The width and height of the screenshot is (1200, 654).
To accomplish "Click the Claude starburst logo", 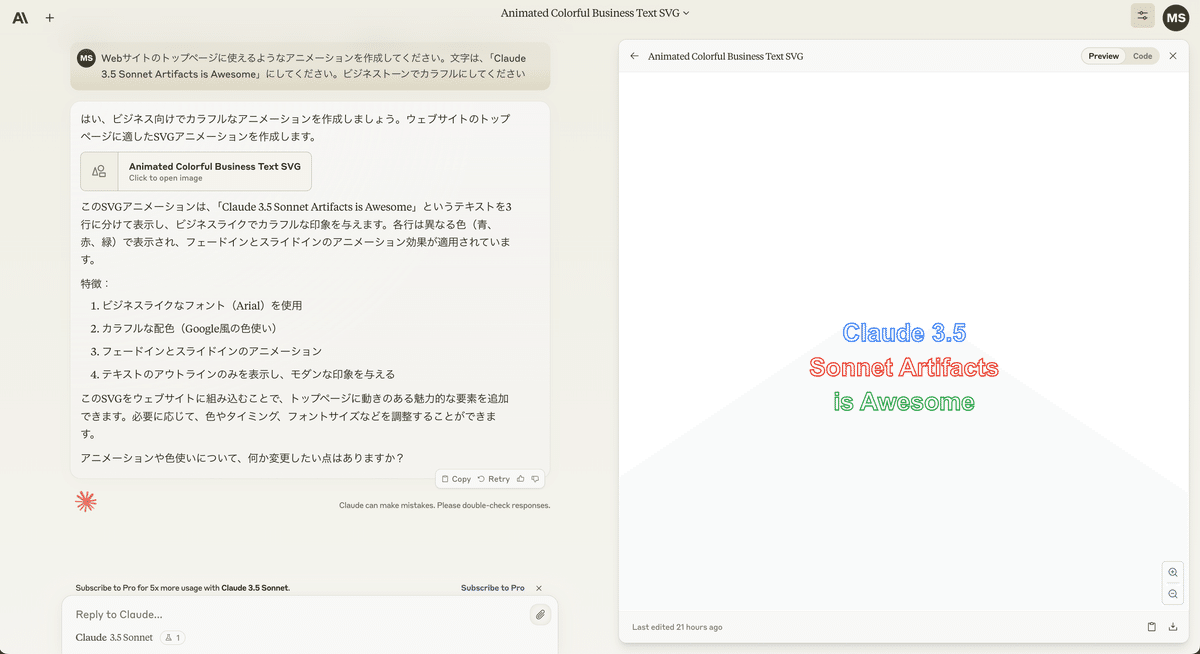I will (x=86, y=502).
